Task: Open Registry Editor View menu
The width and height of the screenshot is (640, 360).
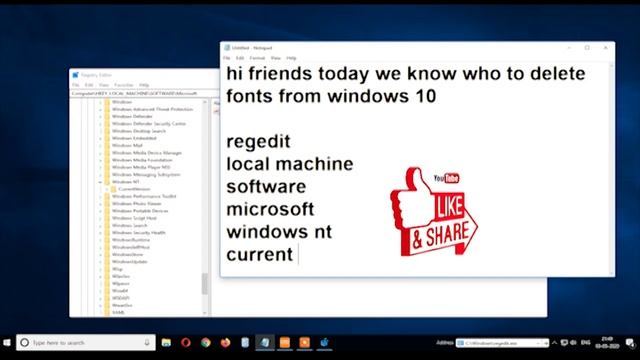Action: pyautogui.click(x=104, y=85)
